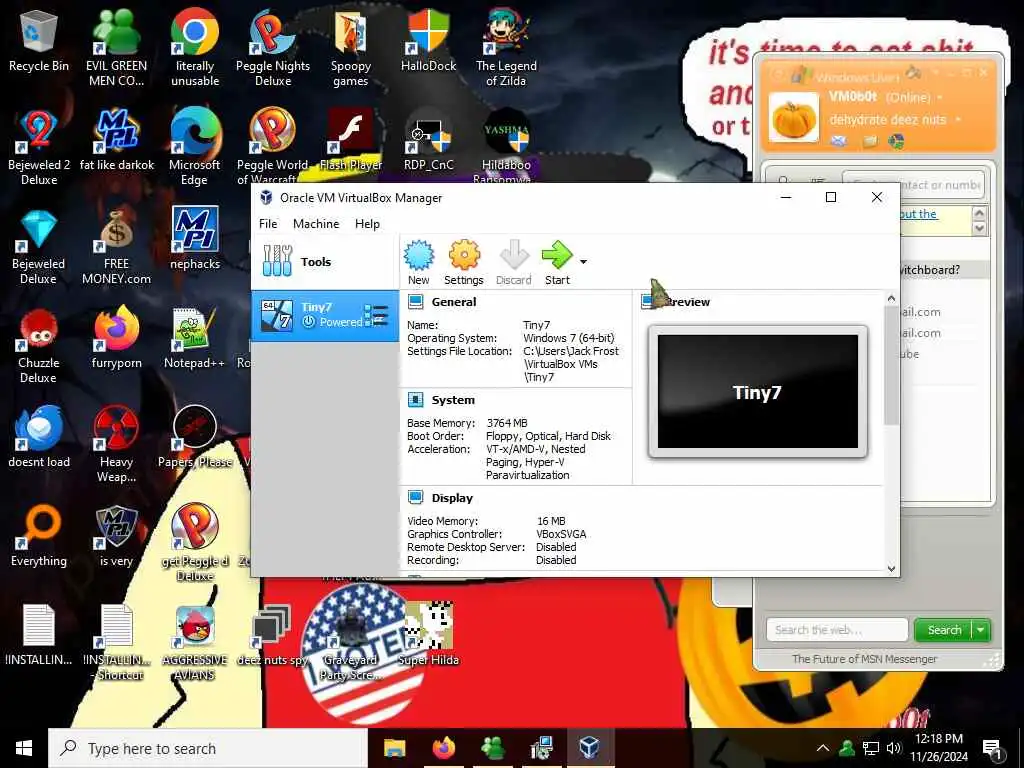The width and height of the screenshot is (1024, 768).
Task: Click the Discard toolbar icon
Action: click(513, 263)
